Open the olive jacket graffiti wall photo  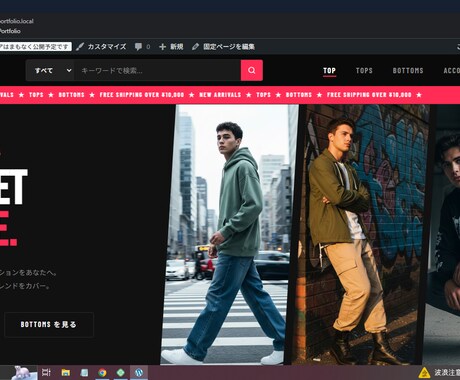click(360, 234)
